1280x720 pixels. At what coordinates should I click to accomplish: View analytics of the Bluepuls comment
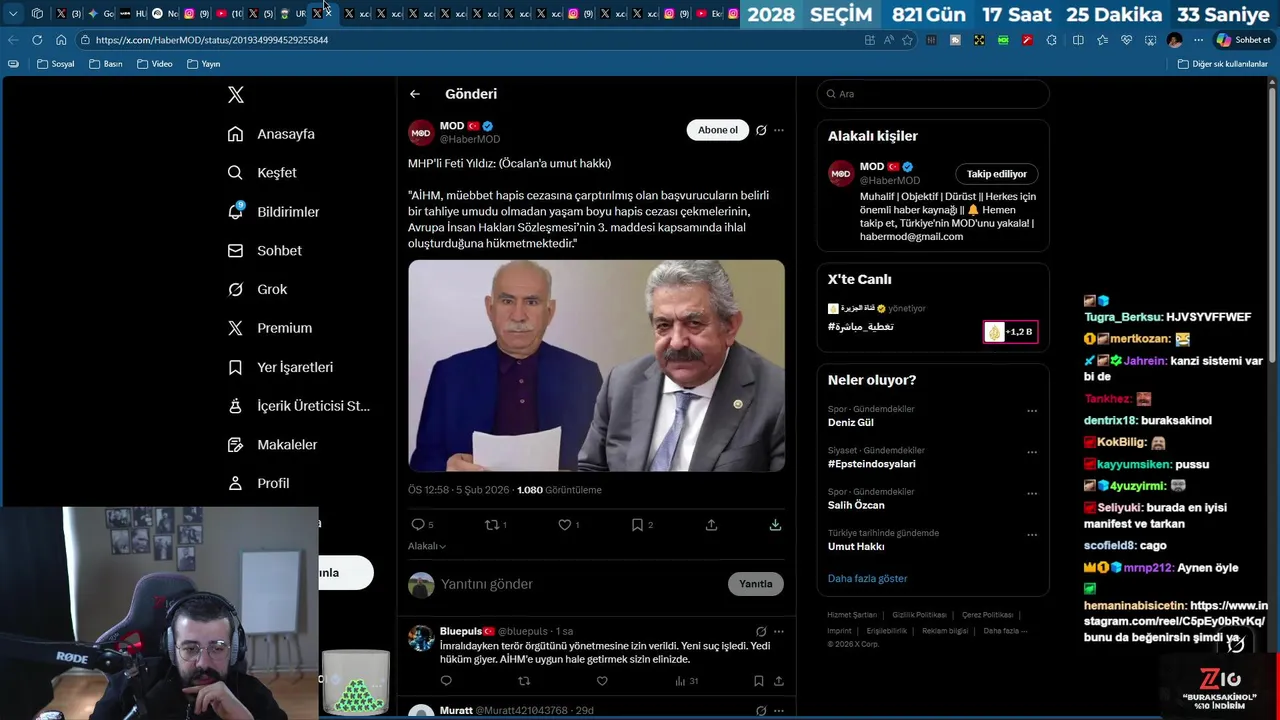pos(686,681)
